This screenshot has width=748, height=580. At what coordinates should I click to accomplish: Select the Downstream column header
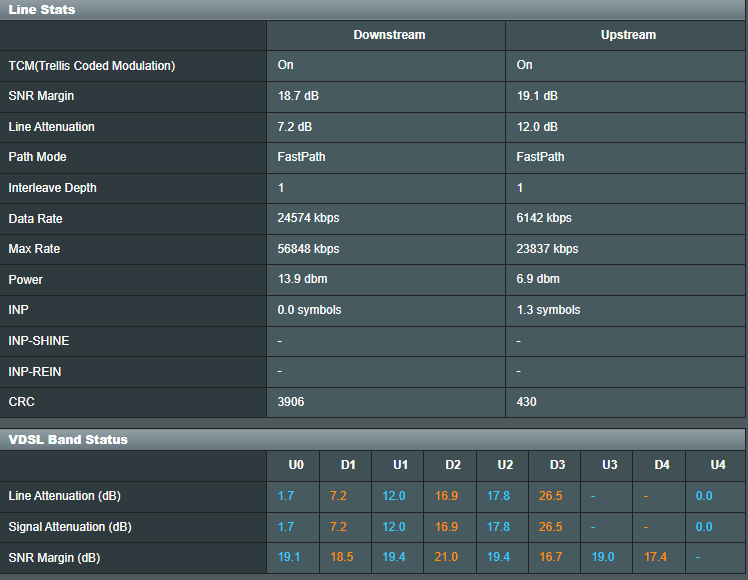coord(389,35)
